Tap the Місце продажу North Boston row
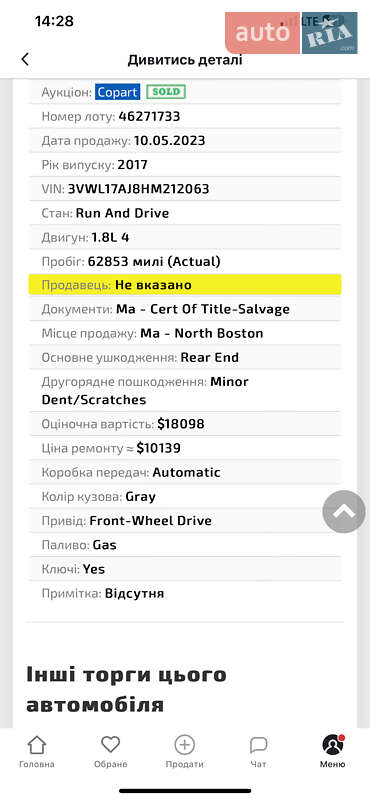Viewport: 370px width, 800px height. (x=185, y=334)
